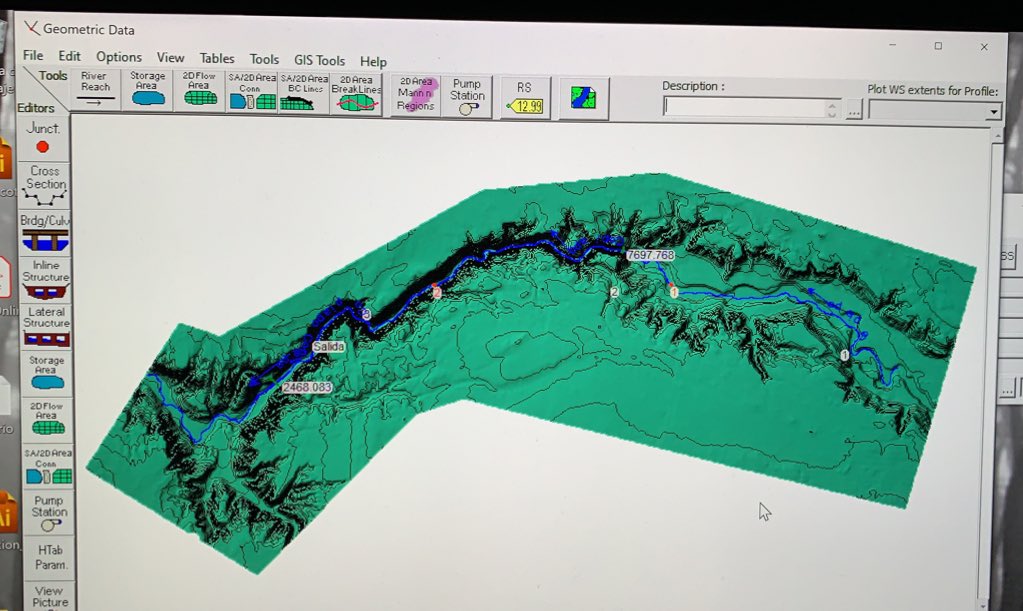The width and height of the screenshot is (1023, 611).
Task: Select the SA/2D Area Conn tool in toolbar
Action: (x=252, y=91)
